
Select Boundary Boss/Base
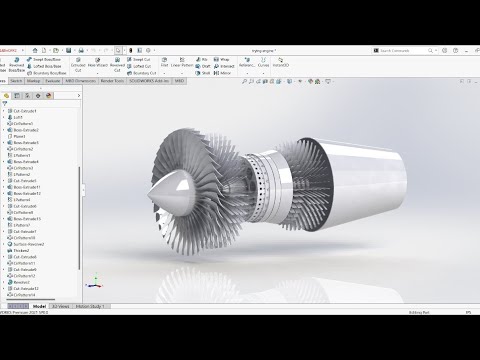(46, 73)
